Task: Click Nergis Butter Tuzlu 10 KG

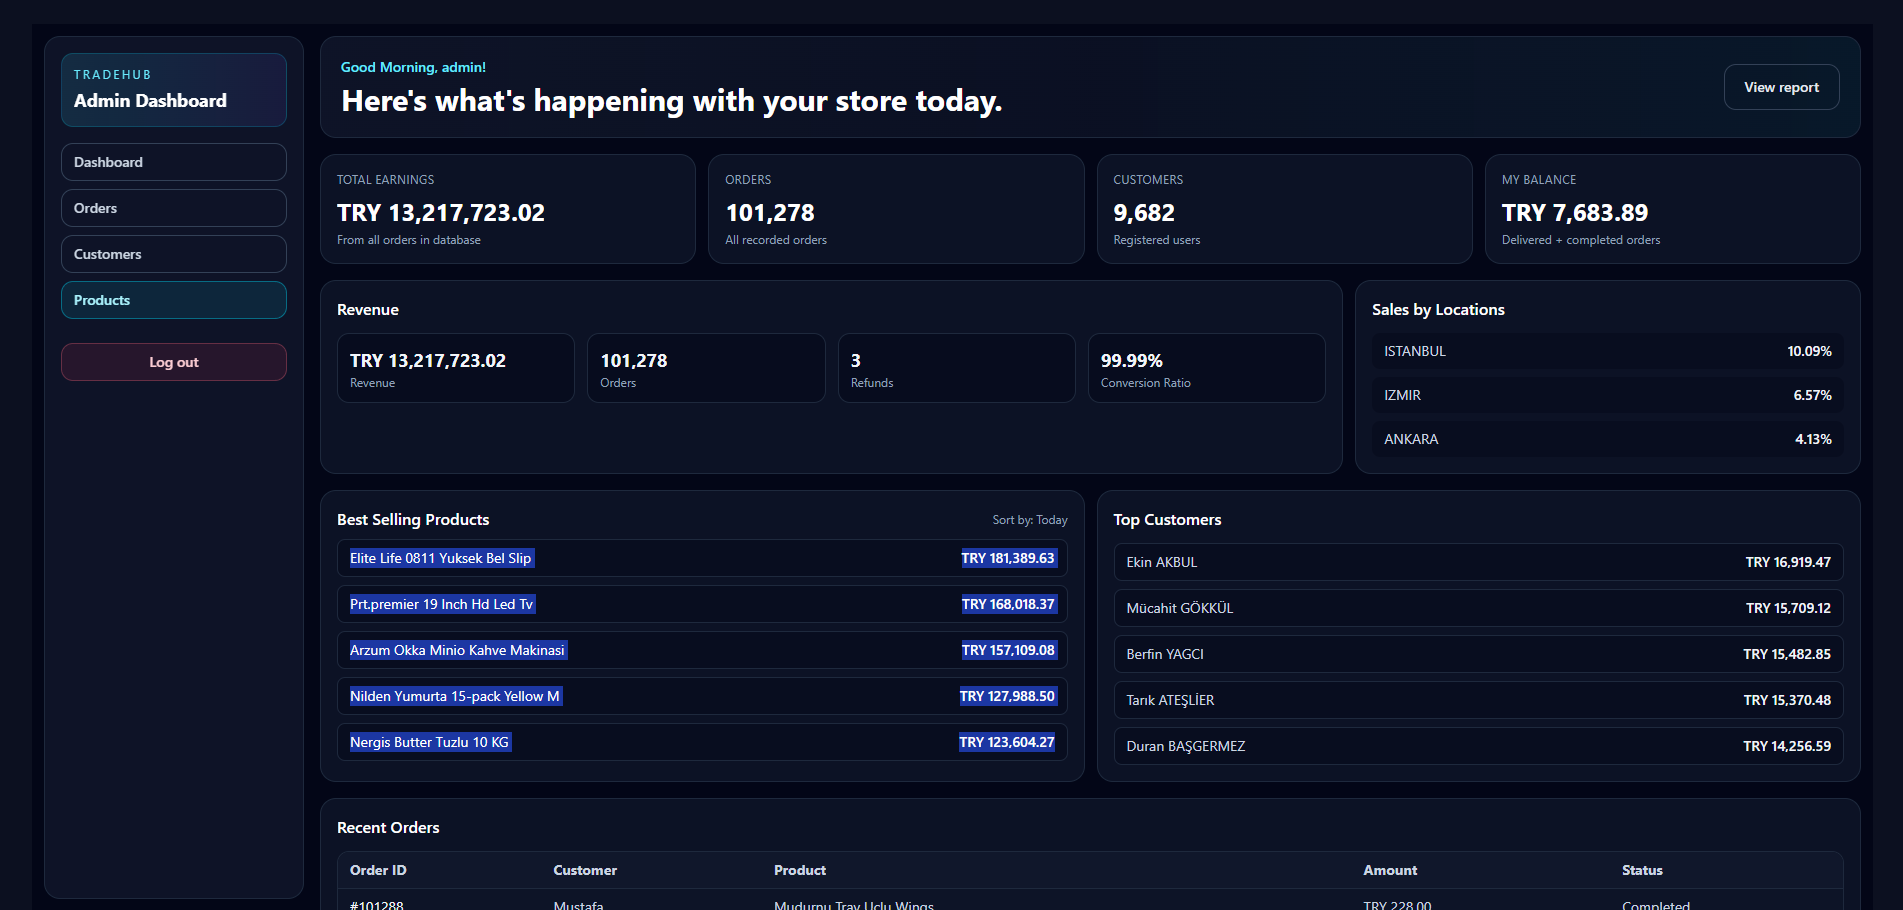Action: [430, 742]
